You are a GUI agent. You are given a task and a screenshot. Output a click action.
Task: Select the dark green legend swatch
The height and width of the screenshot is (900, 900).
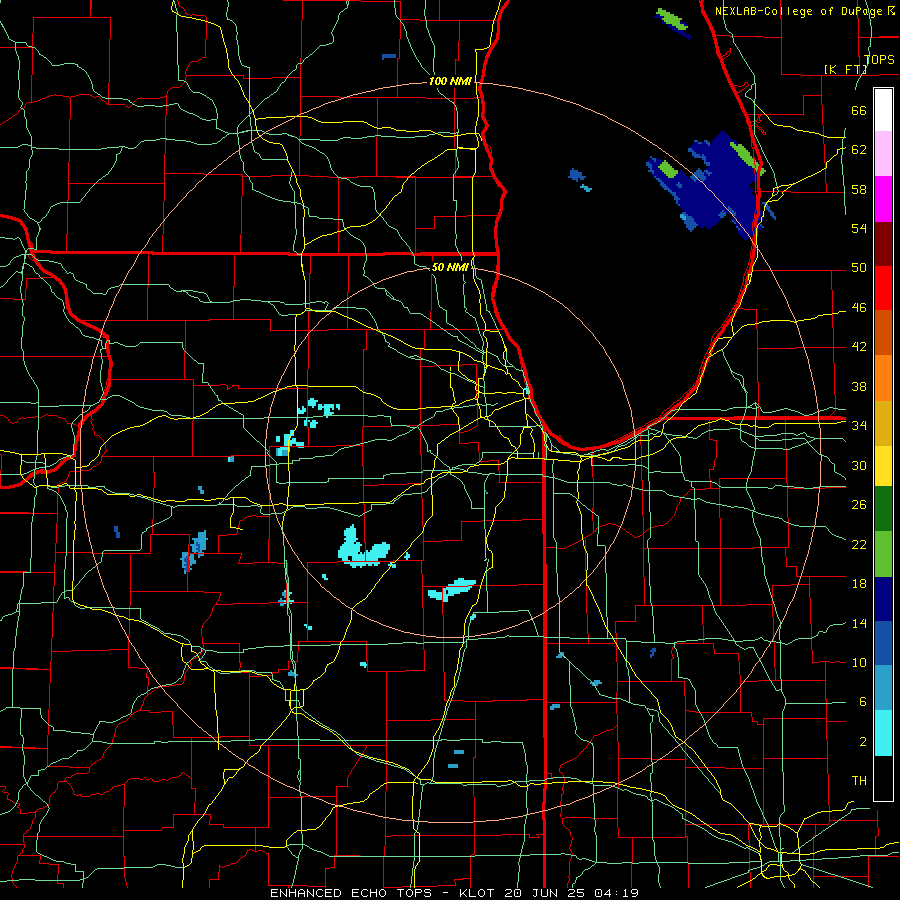[x=883, y=509]
